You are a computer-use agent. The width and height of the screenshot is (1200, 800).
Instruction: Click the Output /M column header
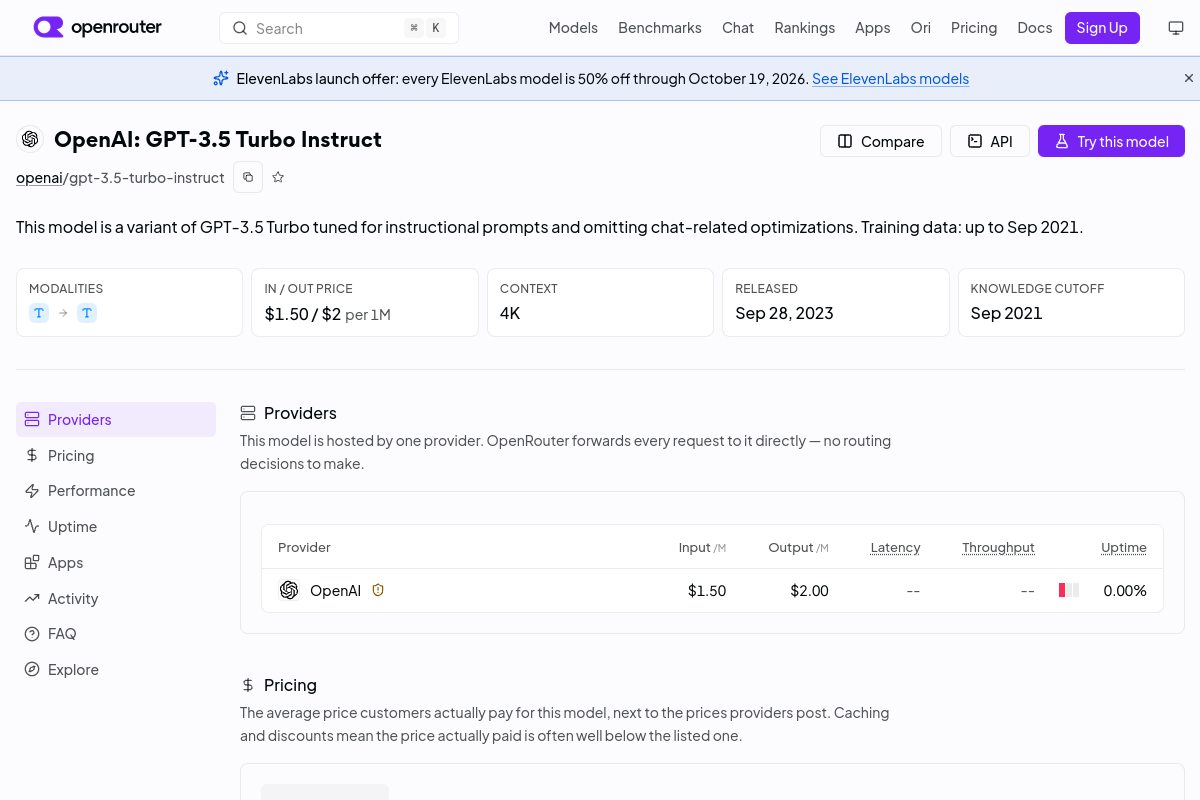pyautogui.click(x=798, y=547)
